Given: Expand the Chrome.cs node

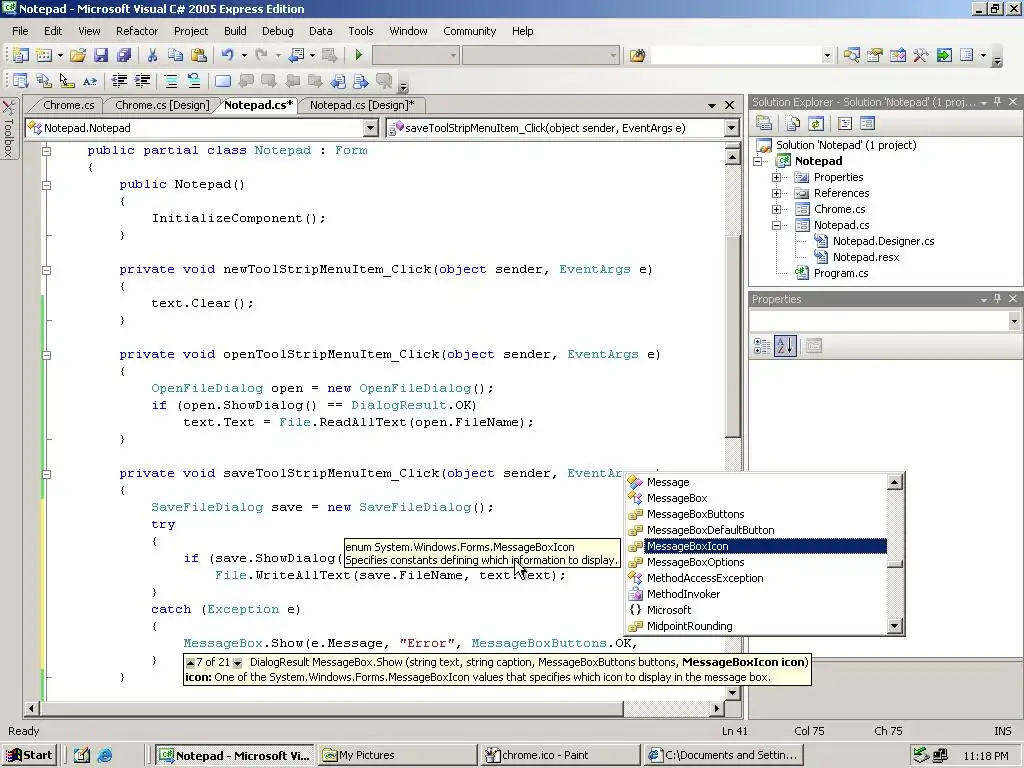Looking at the screenshot, I should (x=776, y=209).
